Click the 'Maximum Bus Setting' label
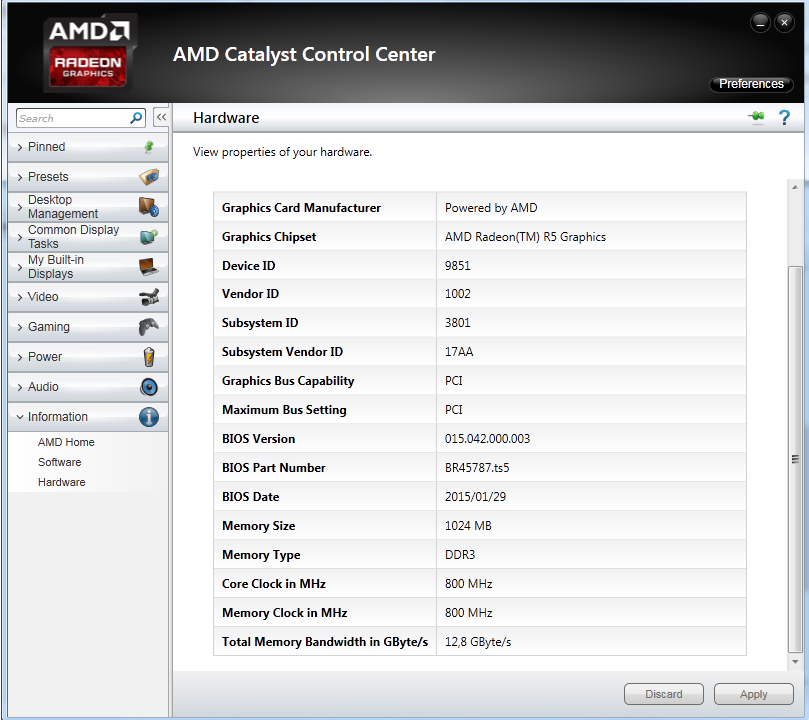The height and width of the screenshot is (720, 809). [284, 410]
